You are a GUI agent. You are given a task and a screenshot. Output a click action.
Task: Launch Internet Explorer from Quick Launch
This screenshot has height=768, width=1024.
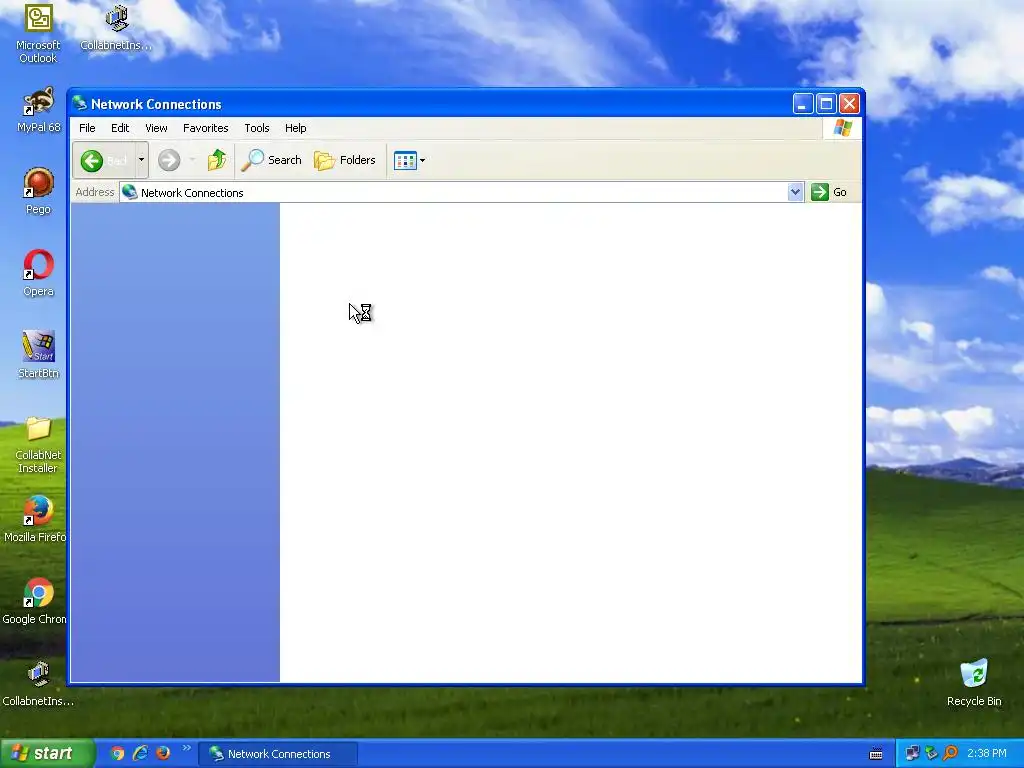pyautogui.click(x=140, y=753)
